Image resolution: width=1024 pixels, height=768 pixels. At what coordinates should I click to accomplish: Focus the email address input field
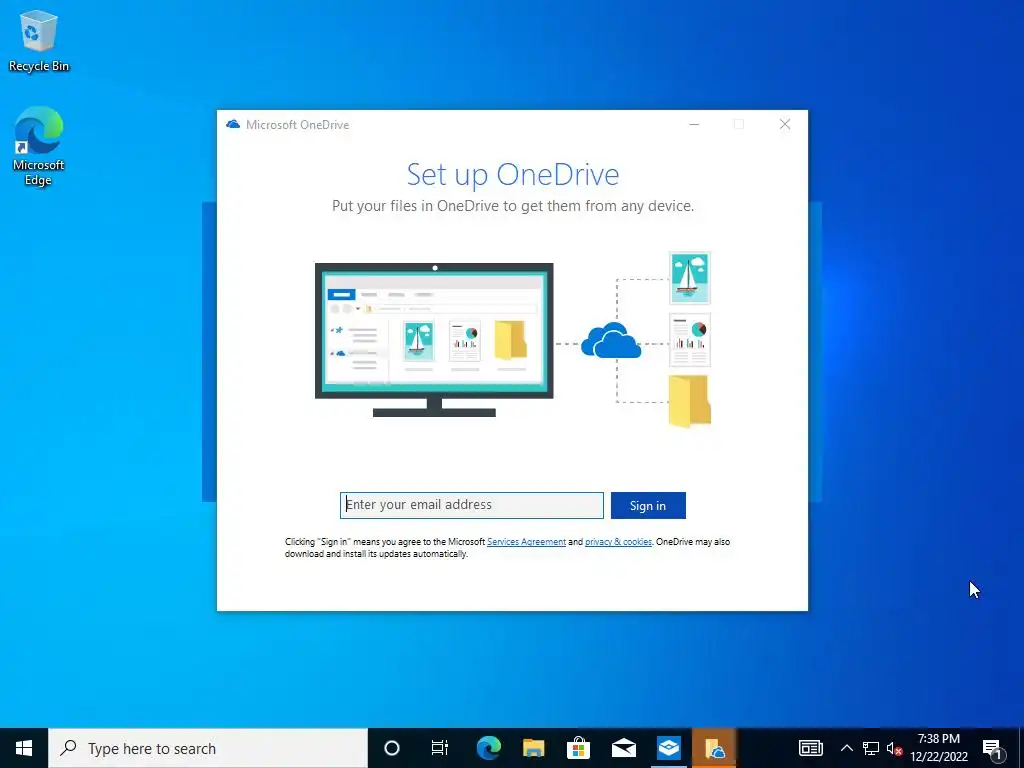[472, 505]
